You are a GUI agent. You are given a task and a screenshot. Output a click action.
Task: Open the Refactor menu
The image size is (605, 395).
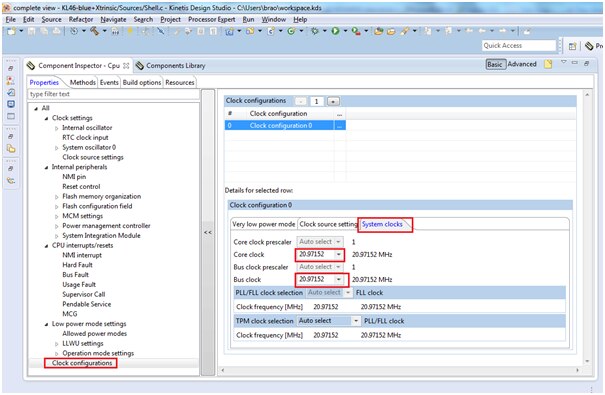point(81,19)
